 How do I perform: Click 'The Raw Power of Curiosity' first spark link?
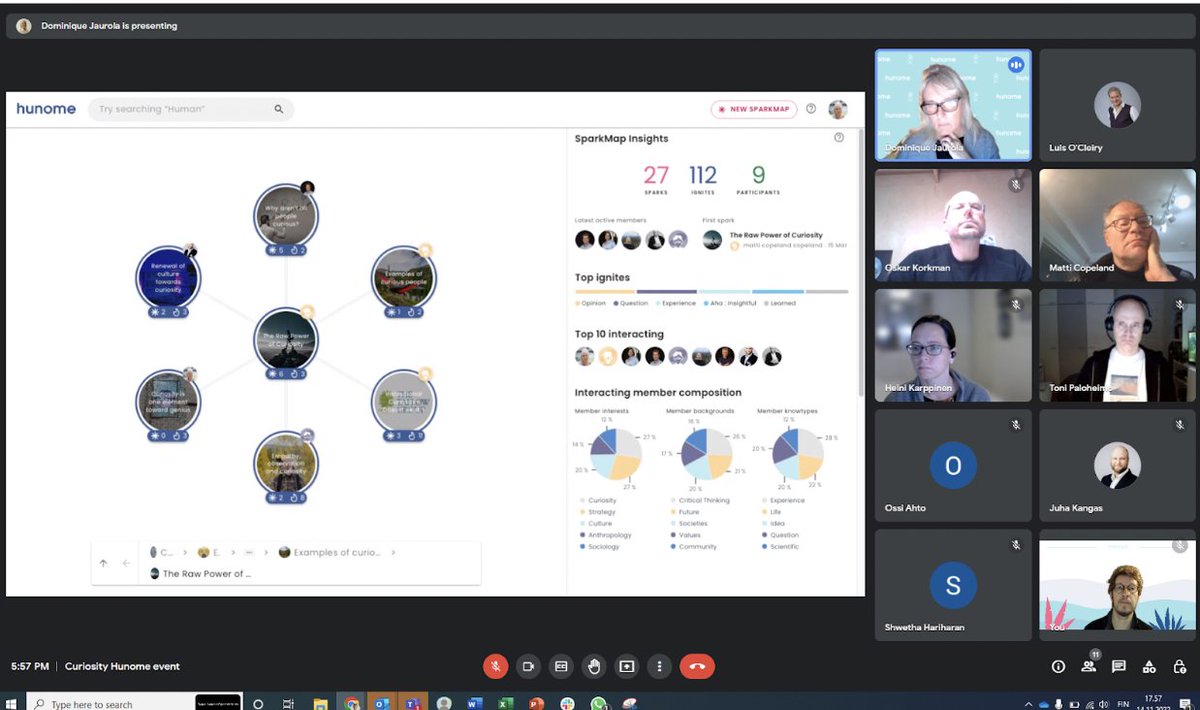pyautogui.click(x=776, y=235)
